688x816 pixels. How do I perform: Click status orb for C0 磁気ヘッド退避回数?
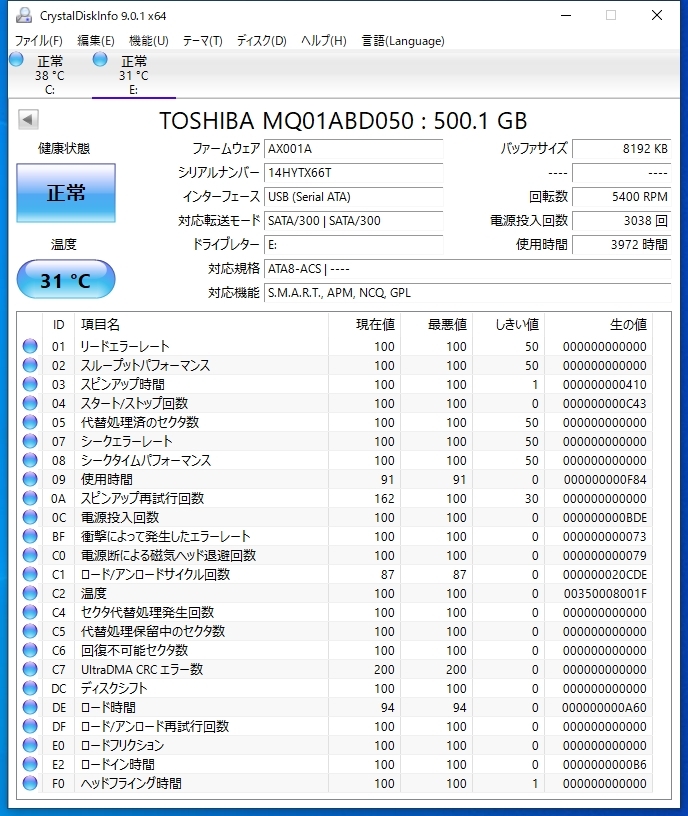point(30,555)
